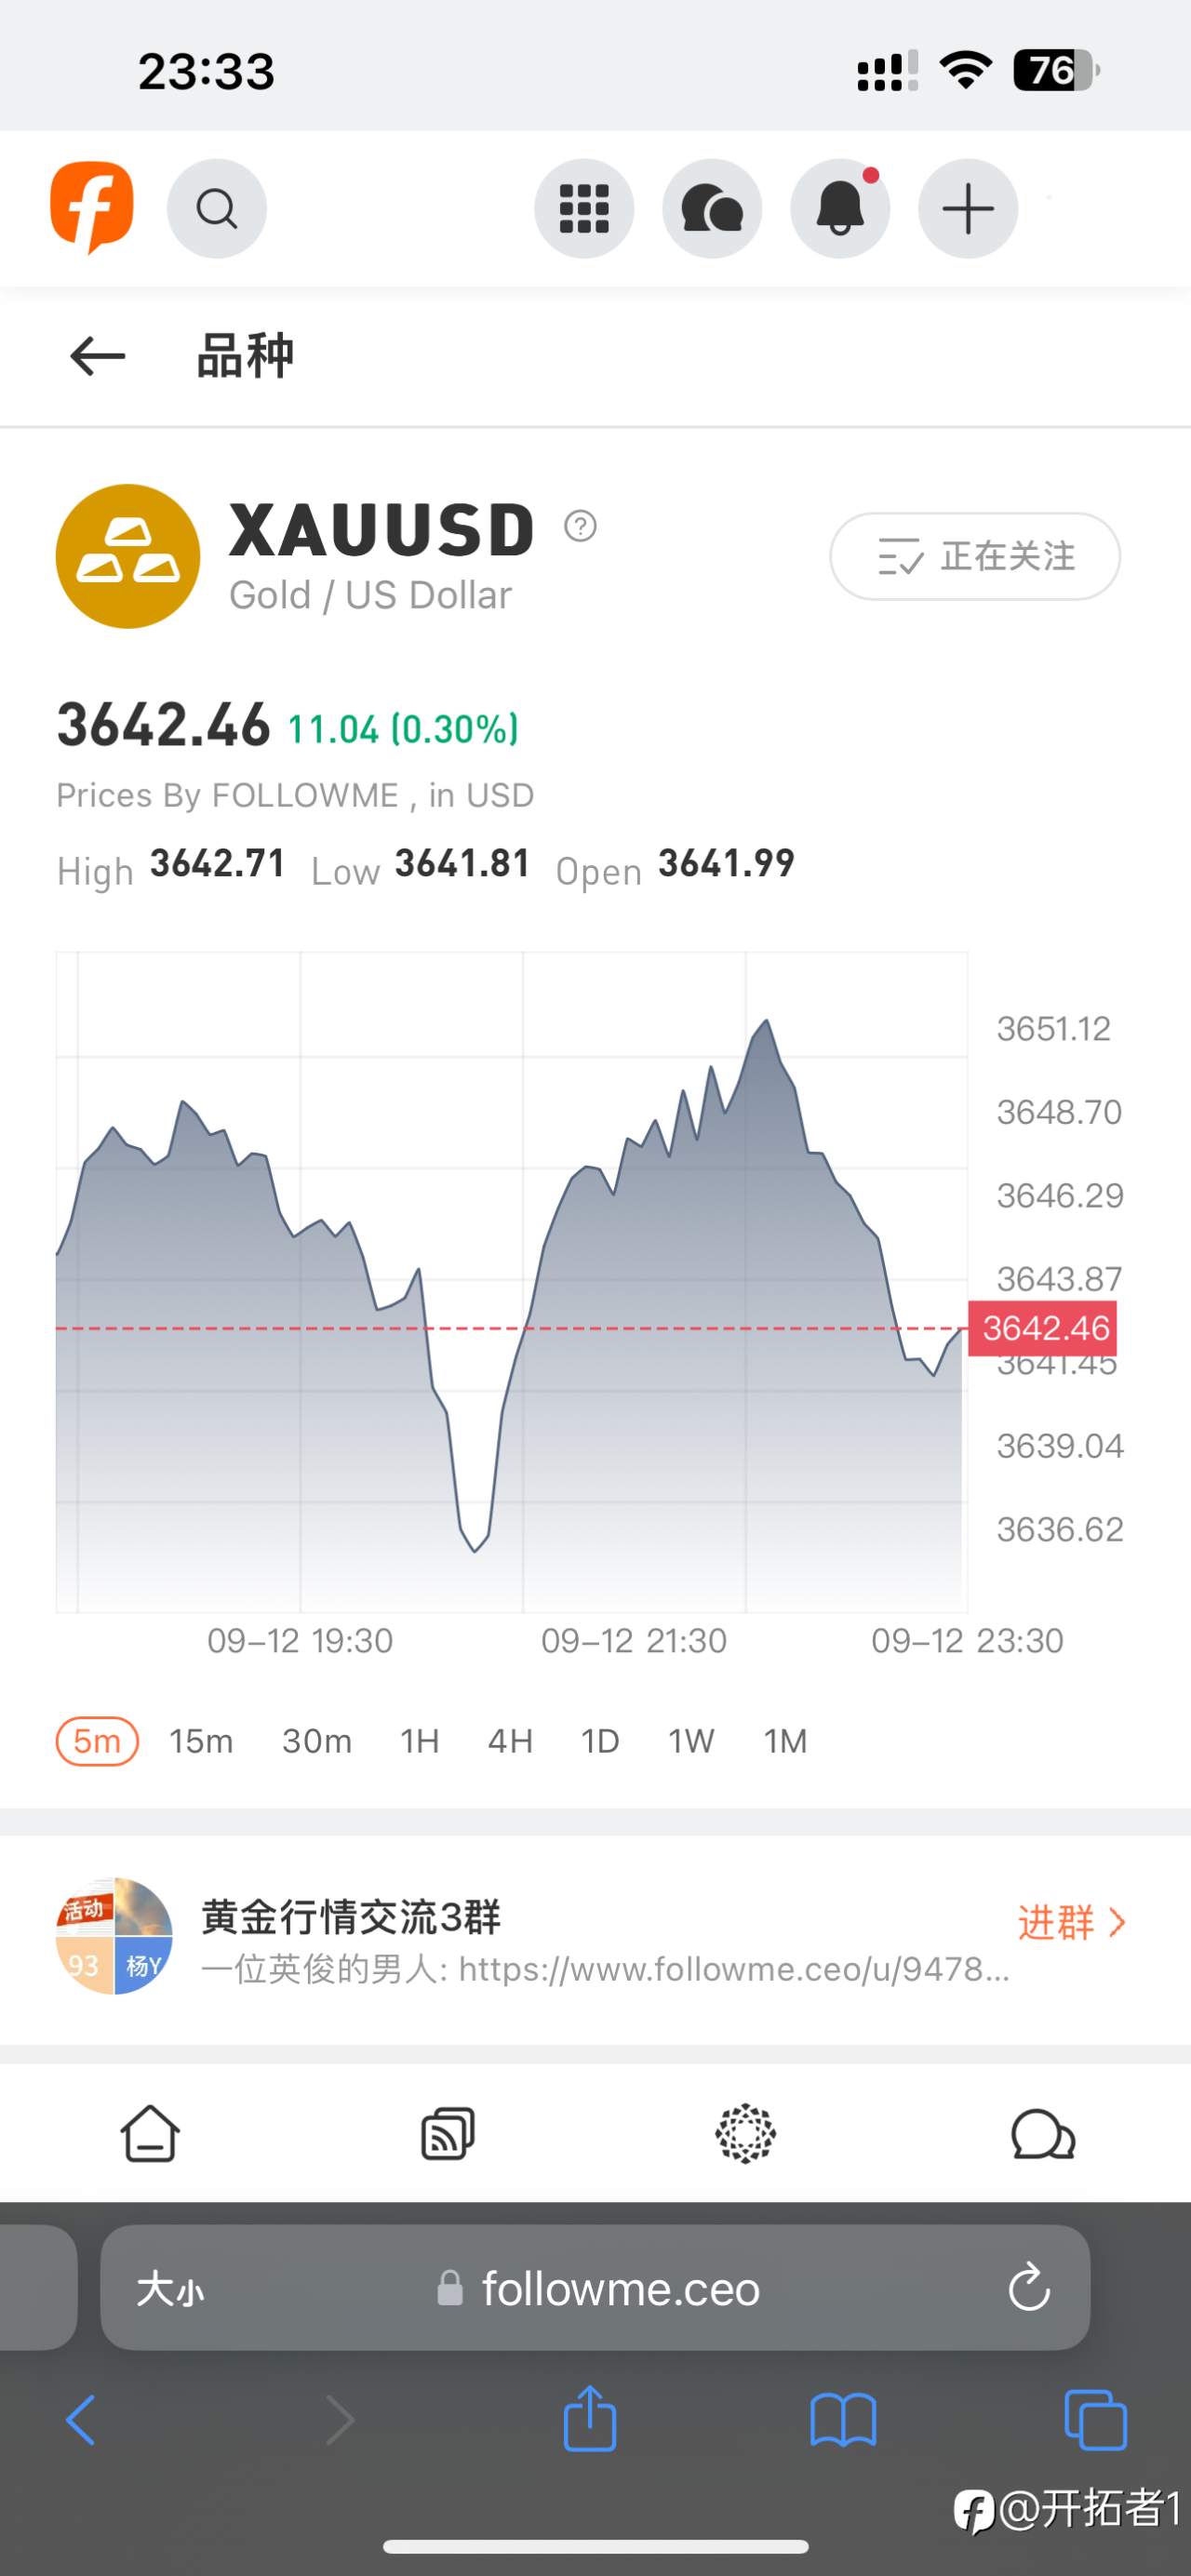Select the 5m chart interval
This screenshot has height=2576, width=1191.
97,1741
